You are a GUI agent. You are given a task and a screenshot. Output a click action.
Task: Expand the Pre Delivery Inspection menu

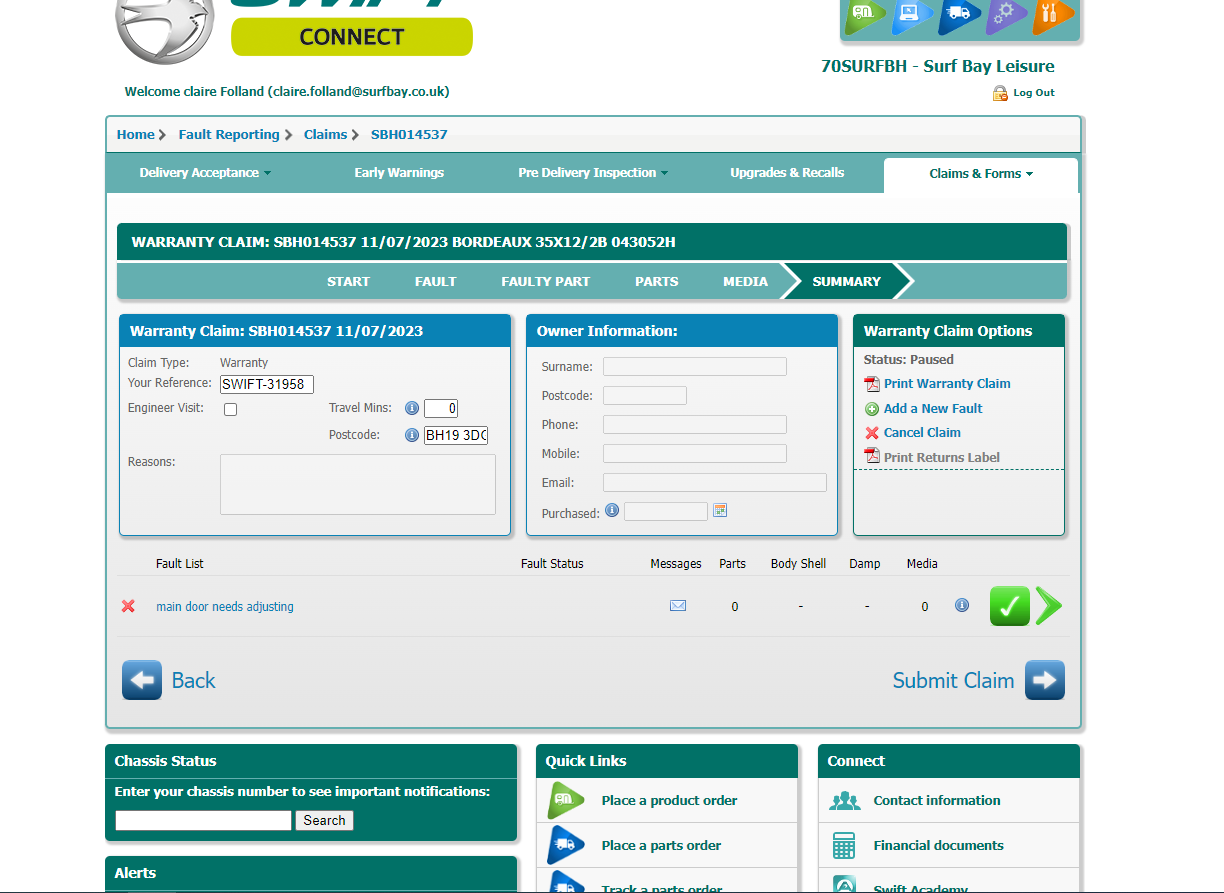coord(593,173)
